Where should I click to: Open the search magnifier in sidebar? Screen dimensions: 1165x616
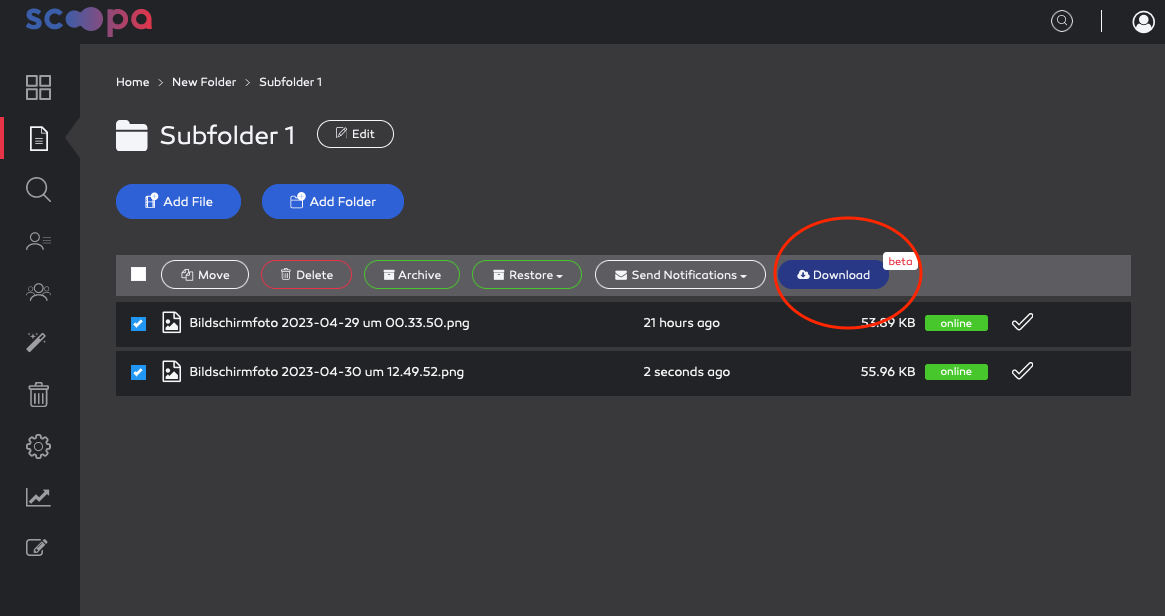point(39,189)
